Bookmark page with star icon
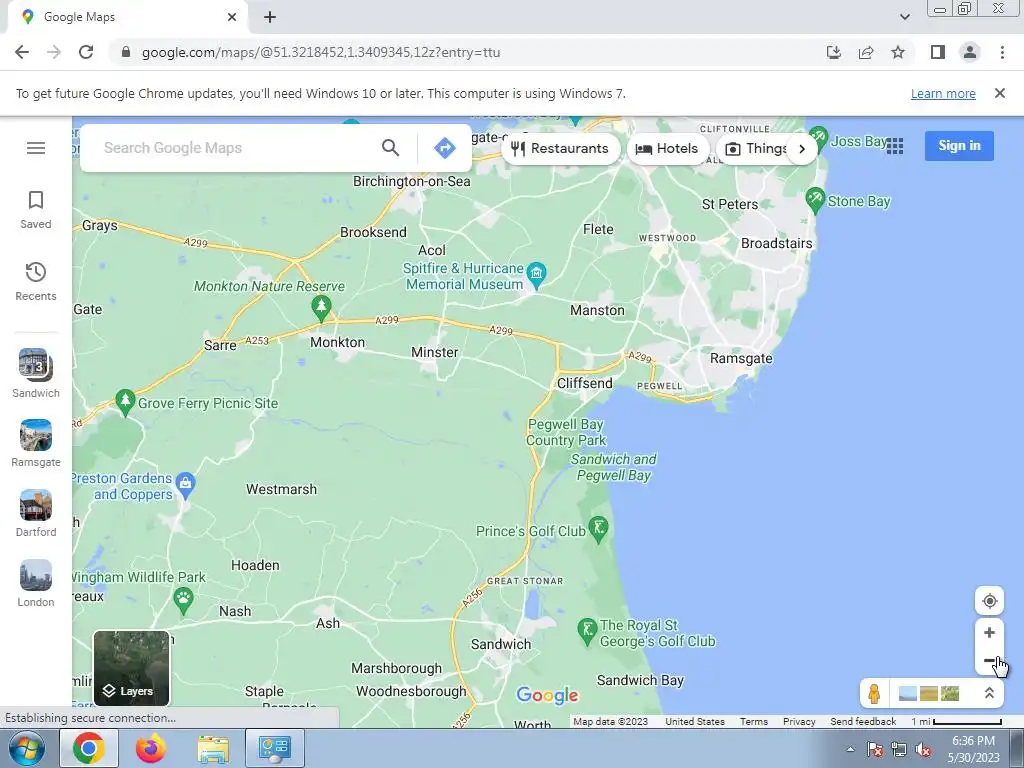The height and width of the screenshot is (768, 1024). pos(898,52)
